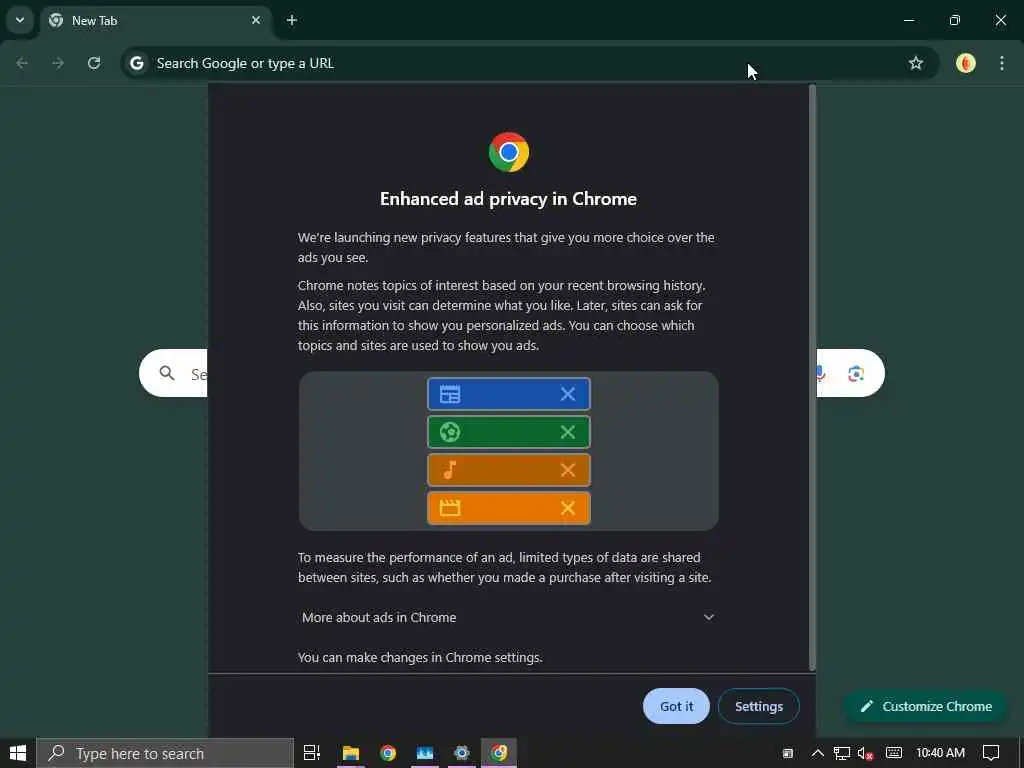This screenshot has width=1024, height=768.
Task: Click the active Chrome taskbar icon
Action: point(499,753)
